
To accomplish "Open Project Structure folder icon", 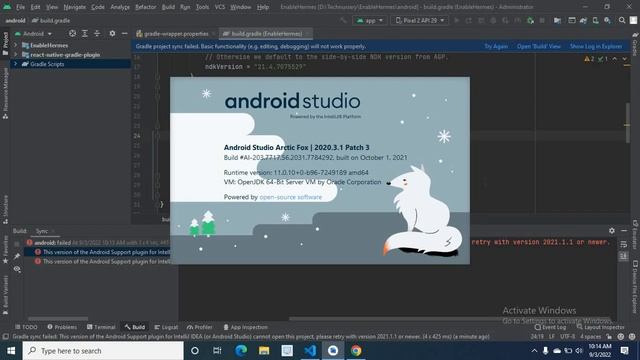I will 557,20.
